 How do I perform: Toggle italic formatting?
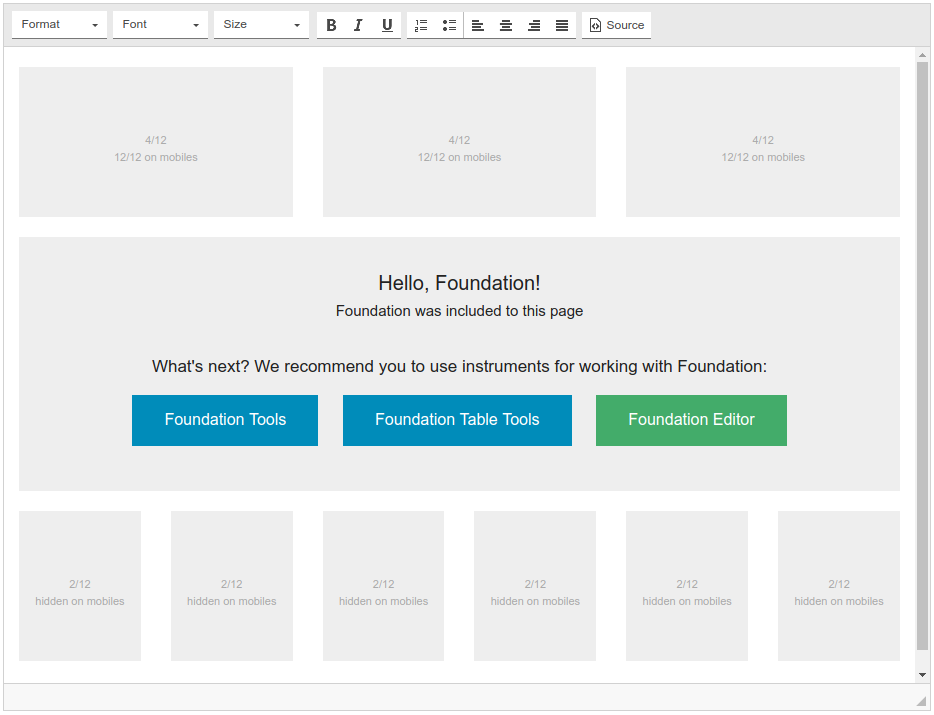[359, 25]
